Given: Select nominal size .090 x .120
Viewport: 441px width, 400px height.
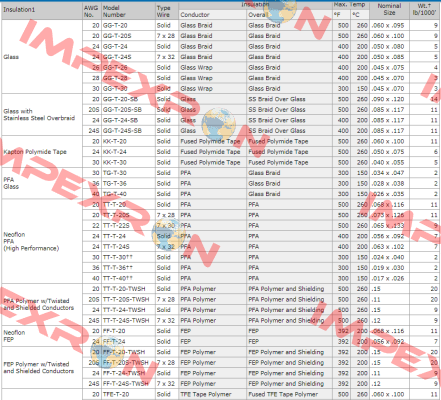Looking at the screenshot, I should coord(388,99).
